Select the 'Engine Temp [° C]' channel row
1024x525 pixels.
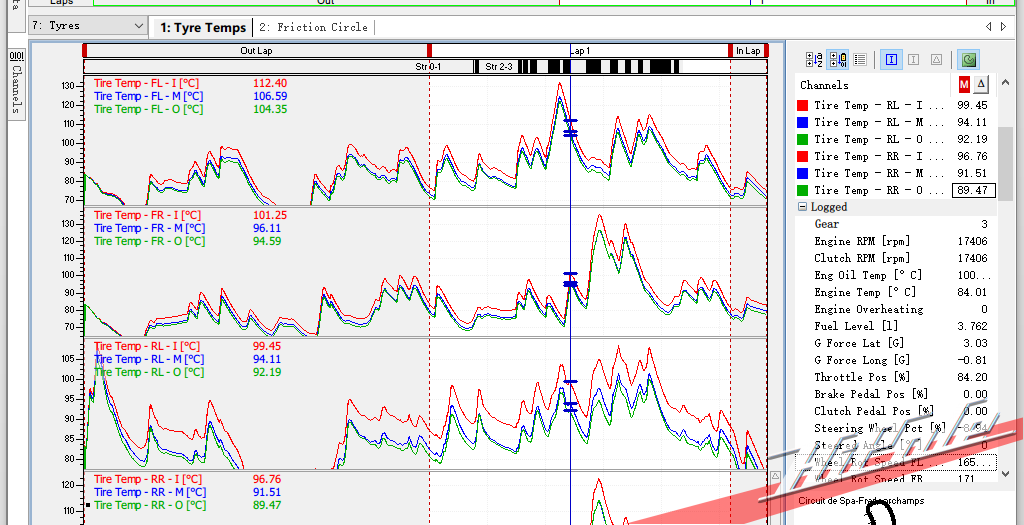click(x=896, y=292)
